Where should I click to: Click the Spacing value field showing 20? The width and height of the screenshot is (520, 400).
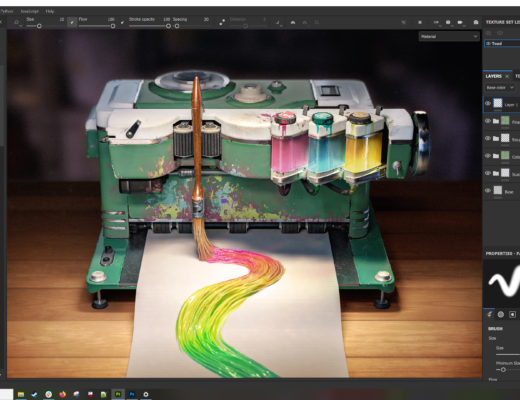206,19
